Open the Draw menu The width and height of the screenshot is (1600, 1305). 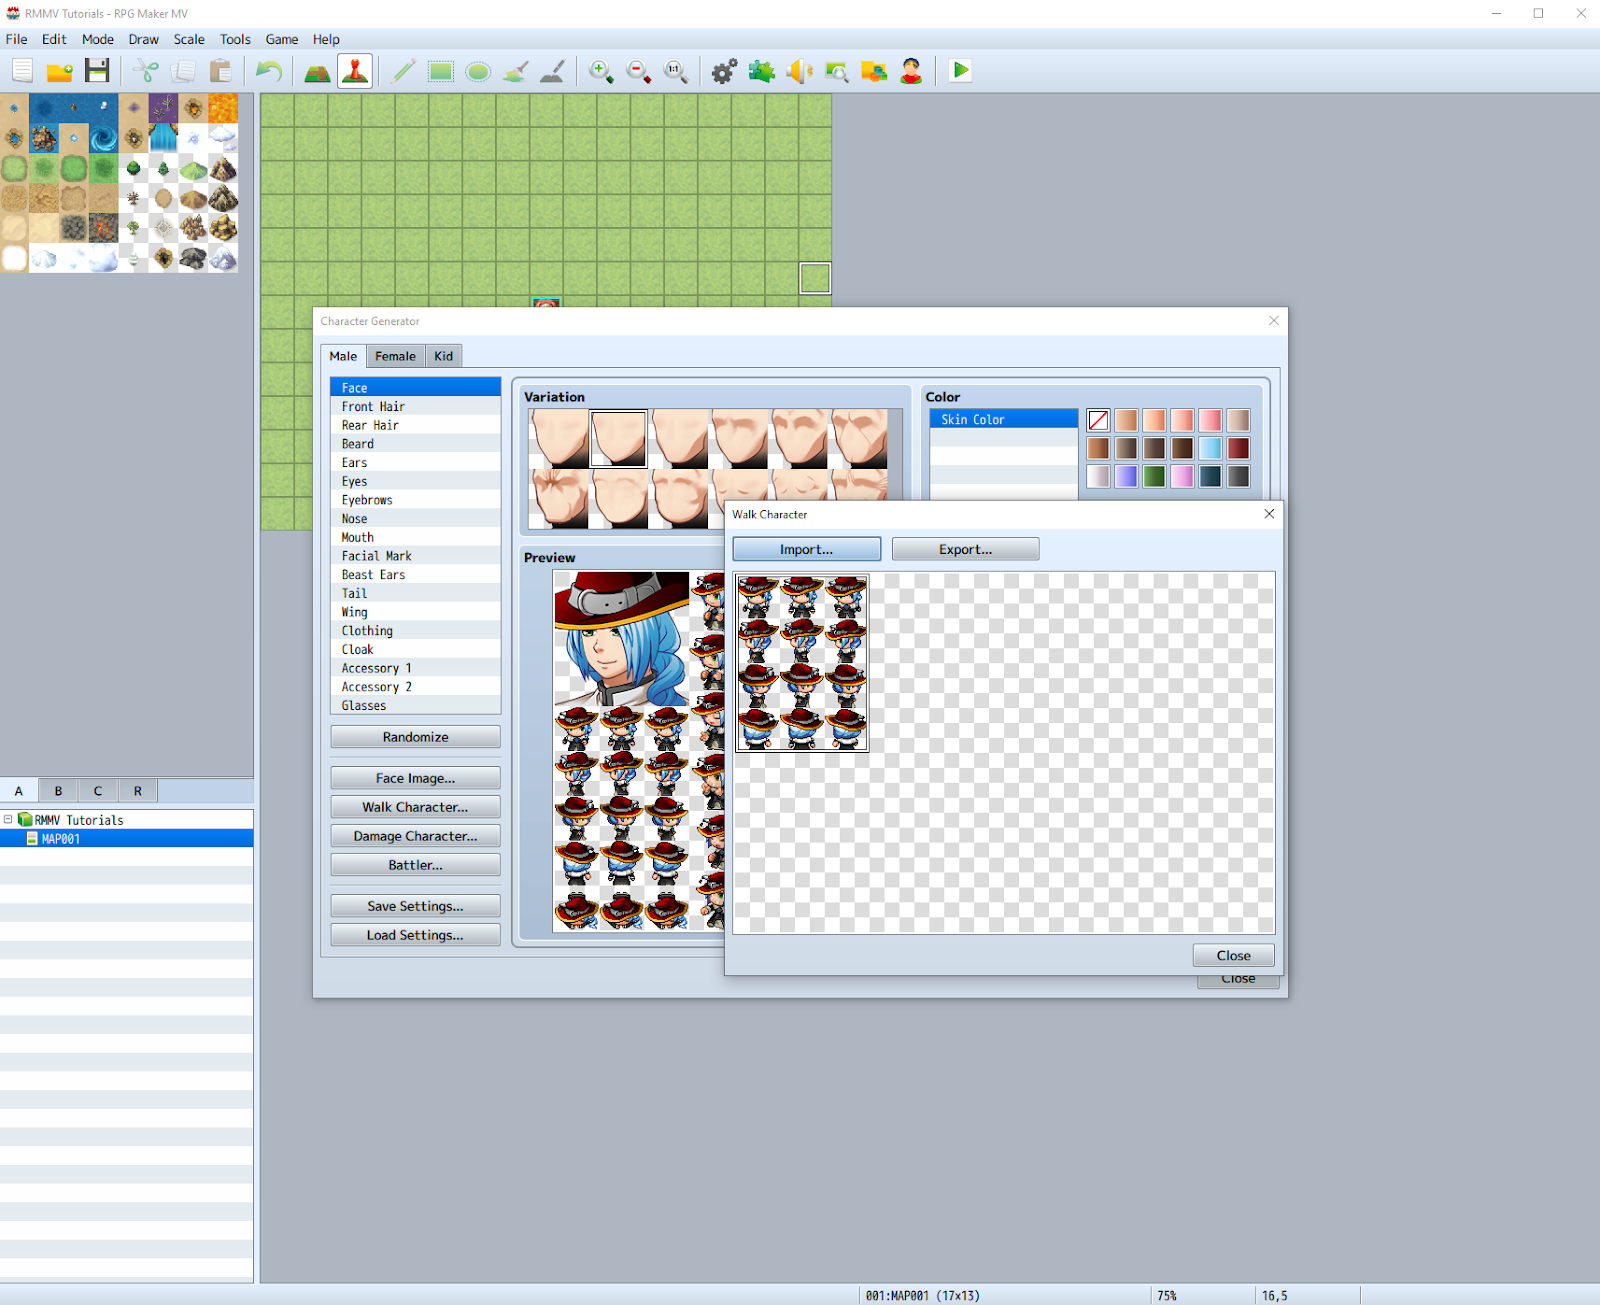click(144, 39)
